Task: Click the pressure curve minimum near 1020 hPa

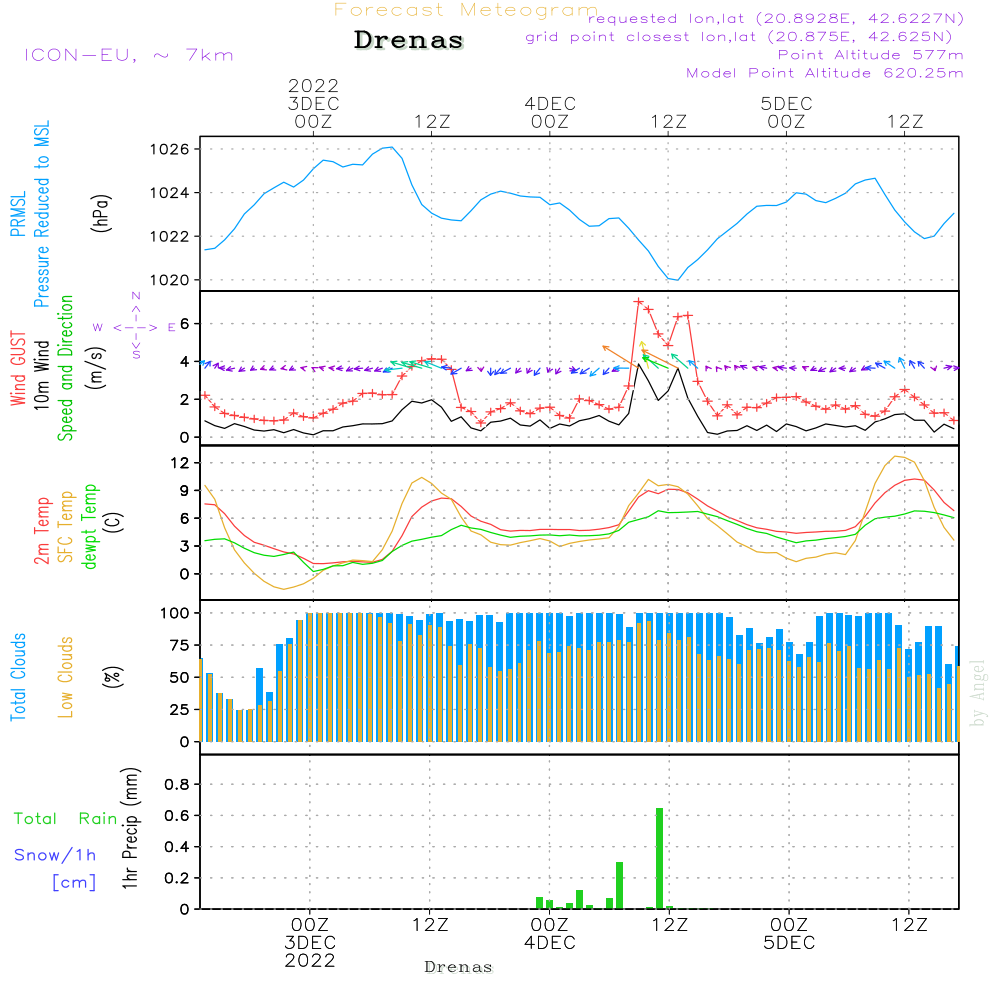Action: click(x=678, y=279)
